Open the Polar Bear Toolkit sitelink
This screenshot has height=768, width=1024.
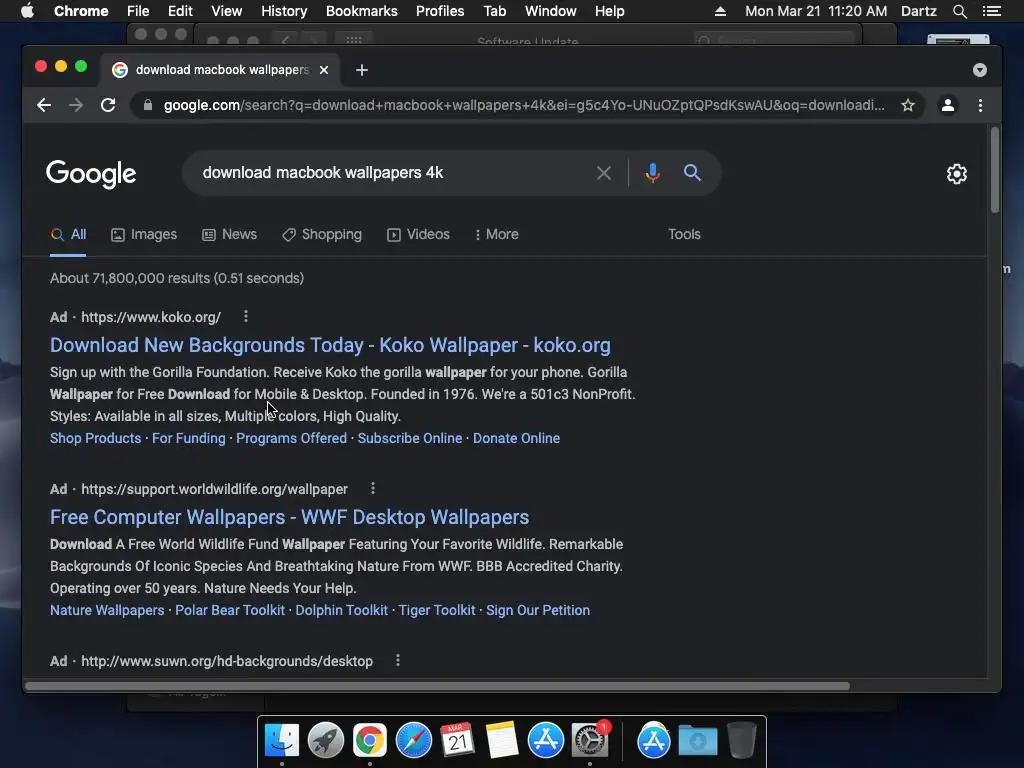pyautogui.click(x=230, y=610)
